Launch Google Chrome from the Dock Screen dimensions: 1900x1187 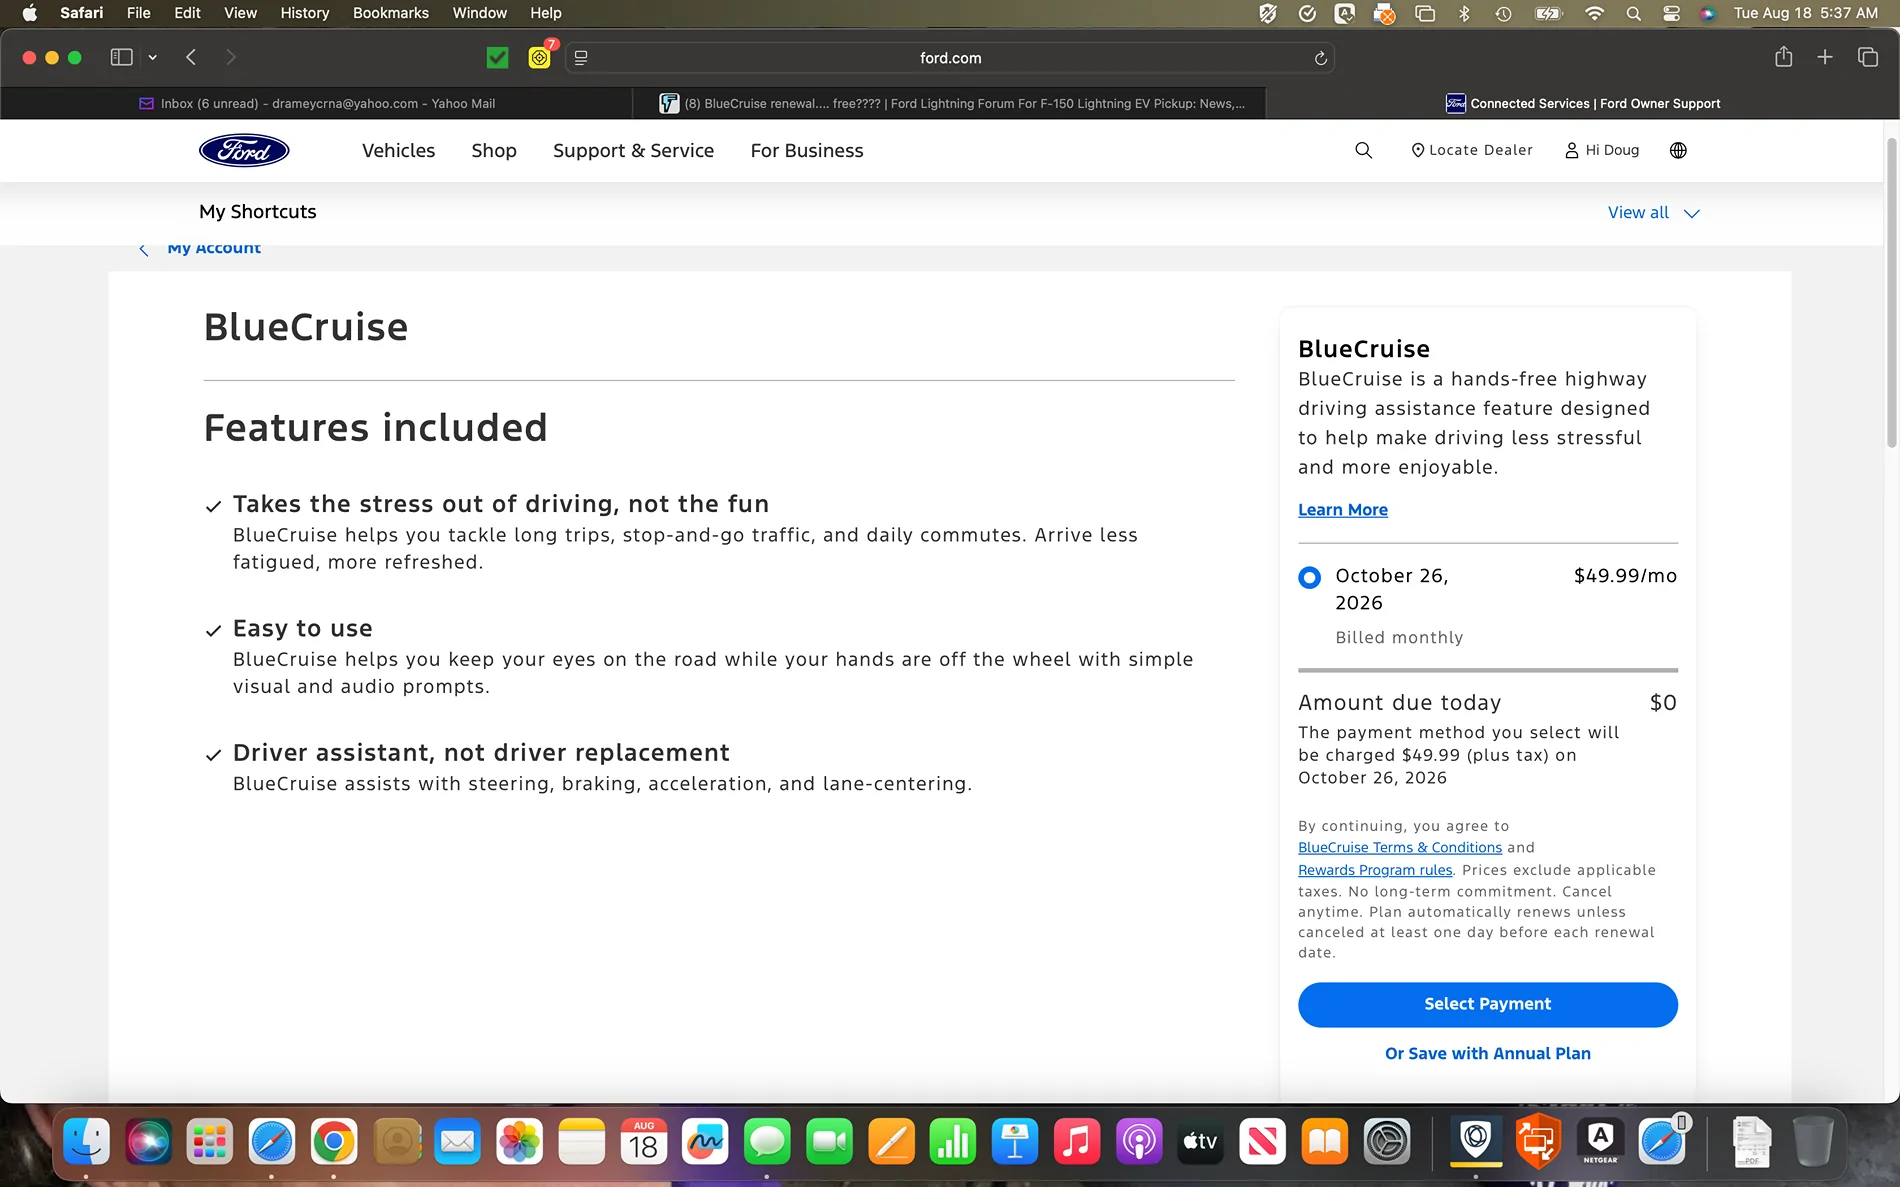(334, 1141)
